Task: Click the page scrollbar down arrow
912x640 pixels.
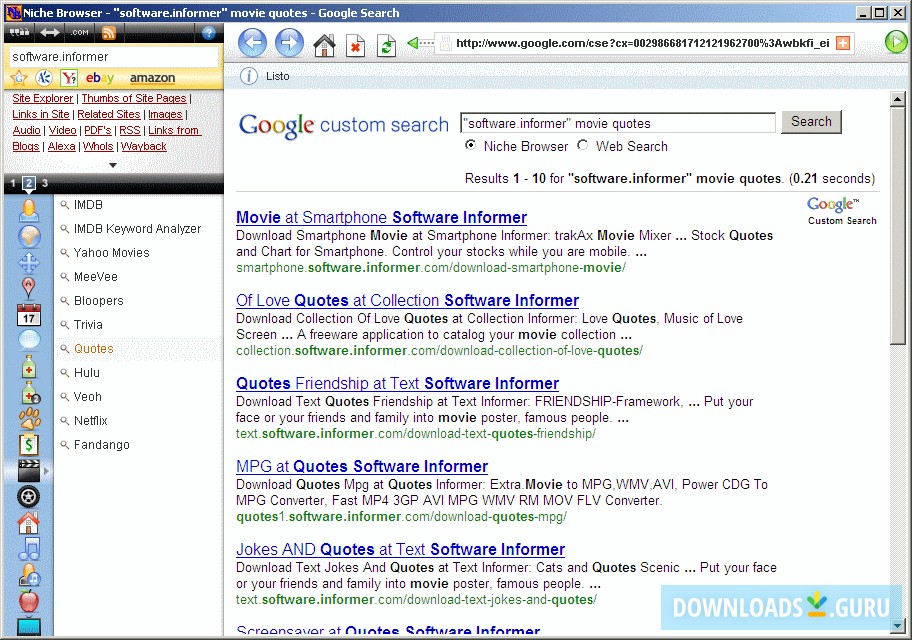Action: (897, 625)
